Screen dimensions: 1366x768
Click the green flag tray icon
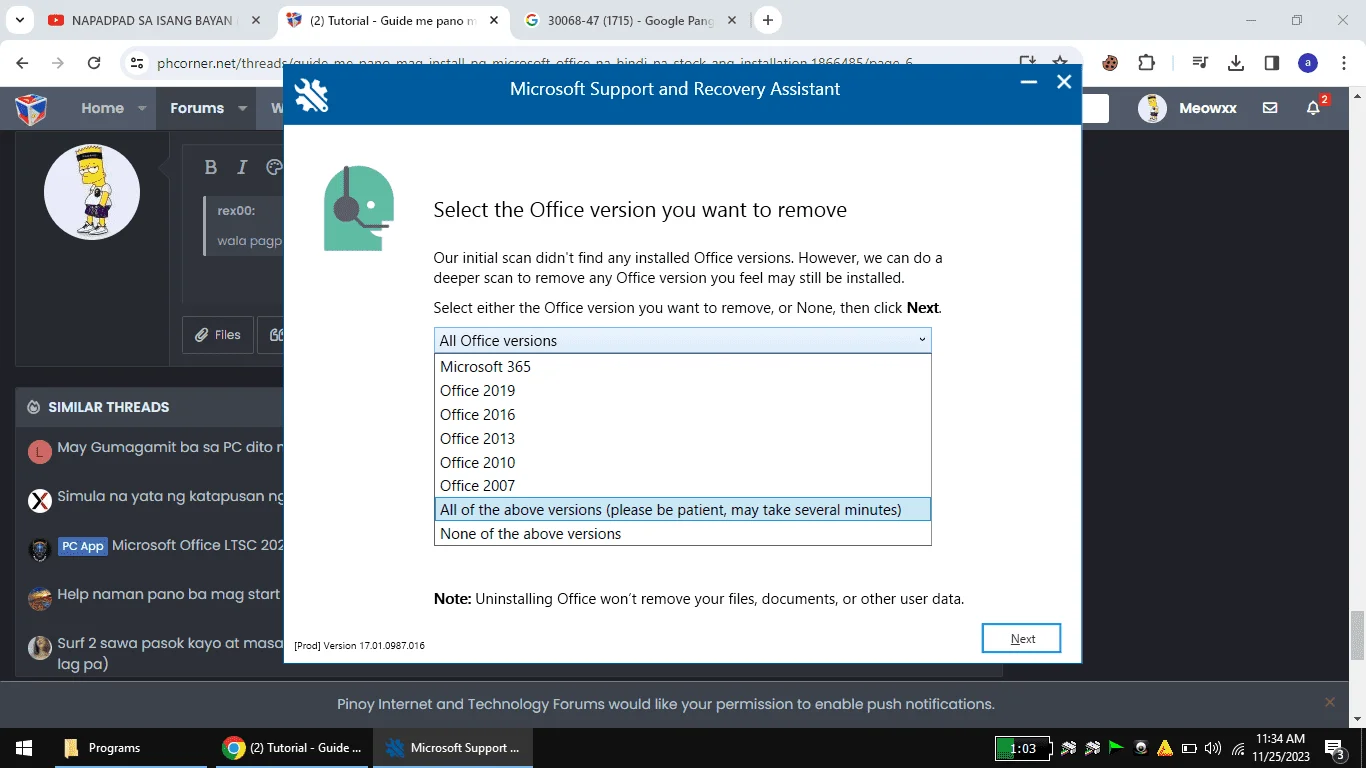click(x=1116, y=748)
